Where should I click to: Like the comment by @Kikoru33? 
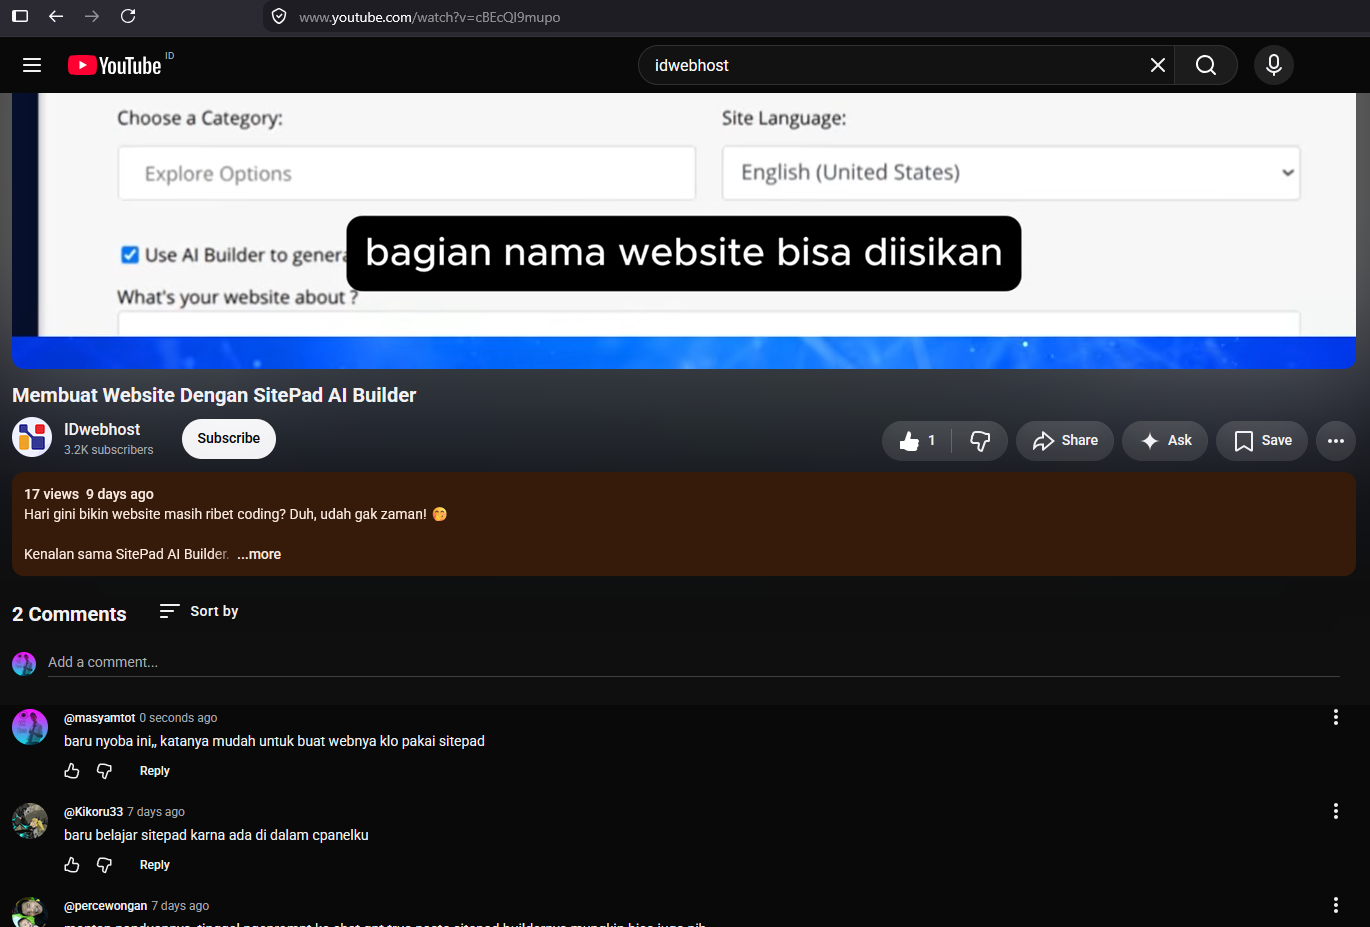pos(72,865)
